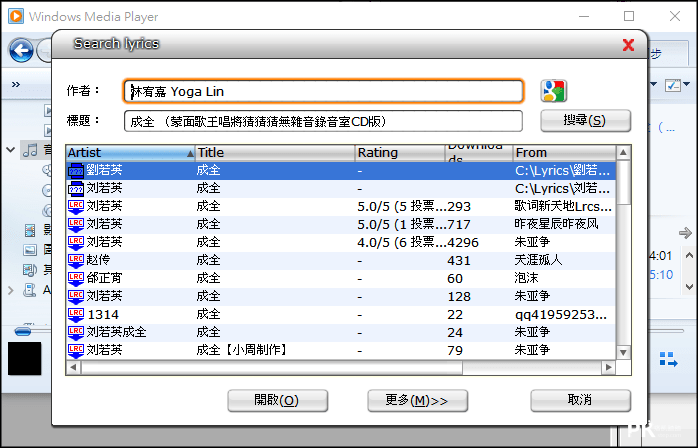Viewport: 698px width, 448px height.
Task: Click the horizontal scrollbar left arrow
Action: coord(73,367)
